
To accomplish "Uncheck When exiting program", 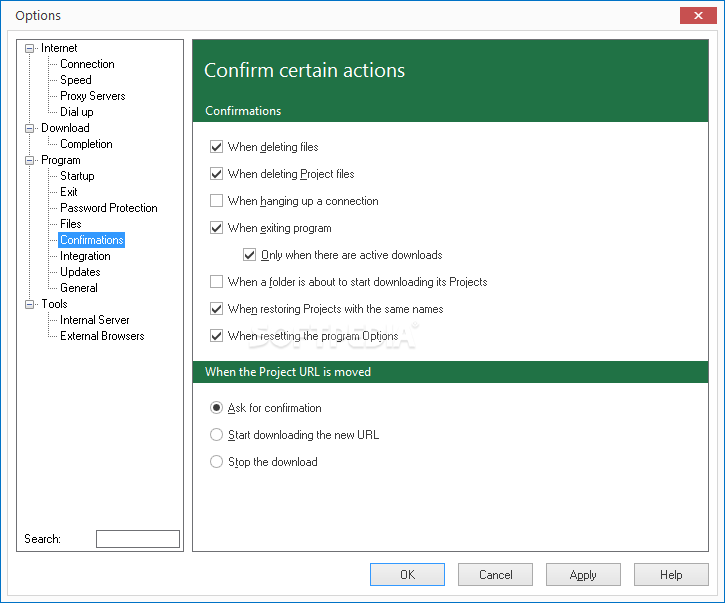I will pos(216,228).
